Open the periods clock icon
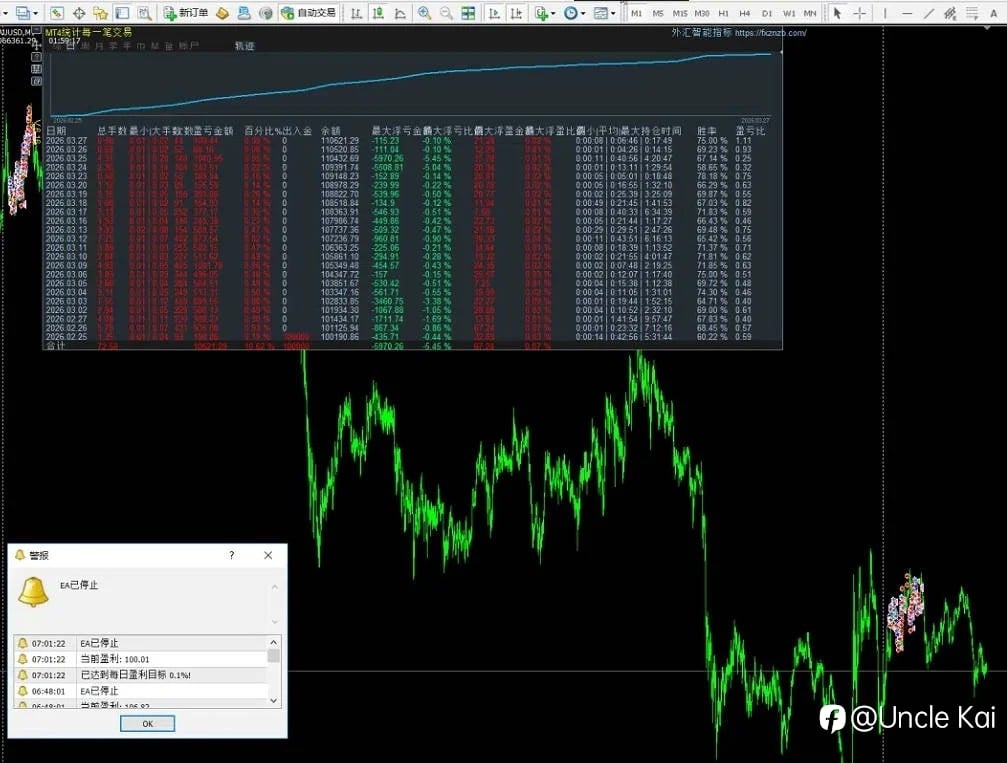Screen dimensions: 1007x763 tap(570, 13)
